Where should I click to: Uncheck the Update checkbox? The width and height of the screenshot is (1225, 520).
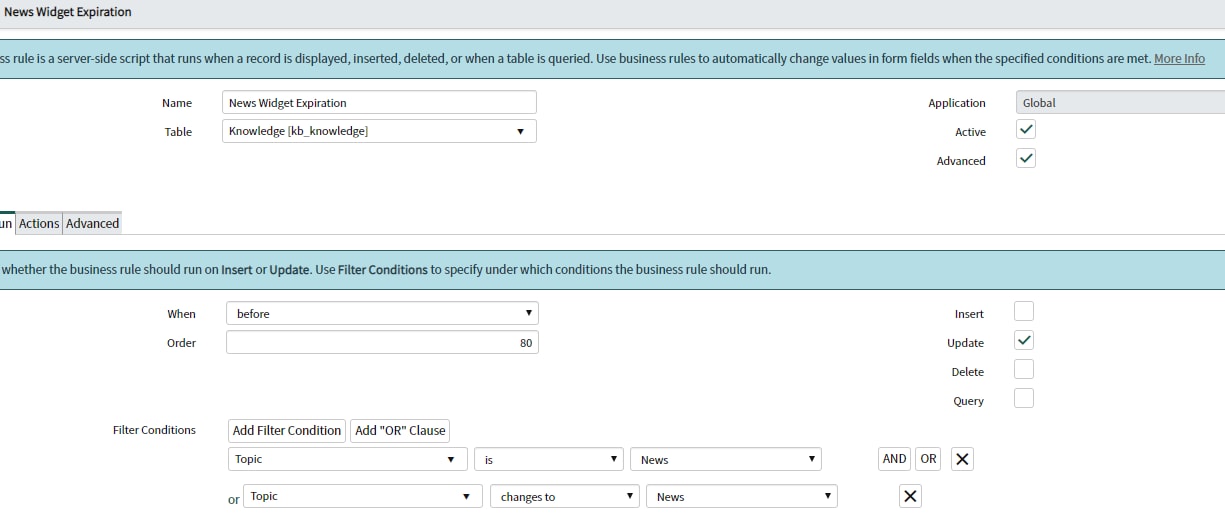[1024, 341]
